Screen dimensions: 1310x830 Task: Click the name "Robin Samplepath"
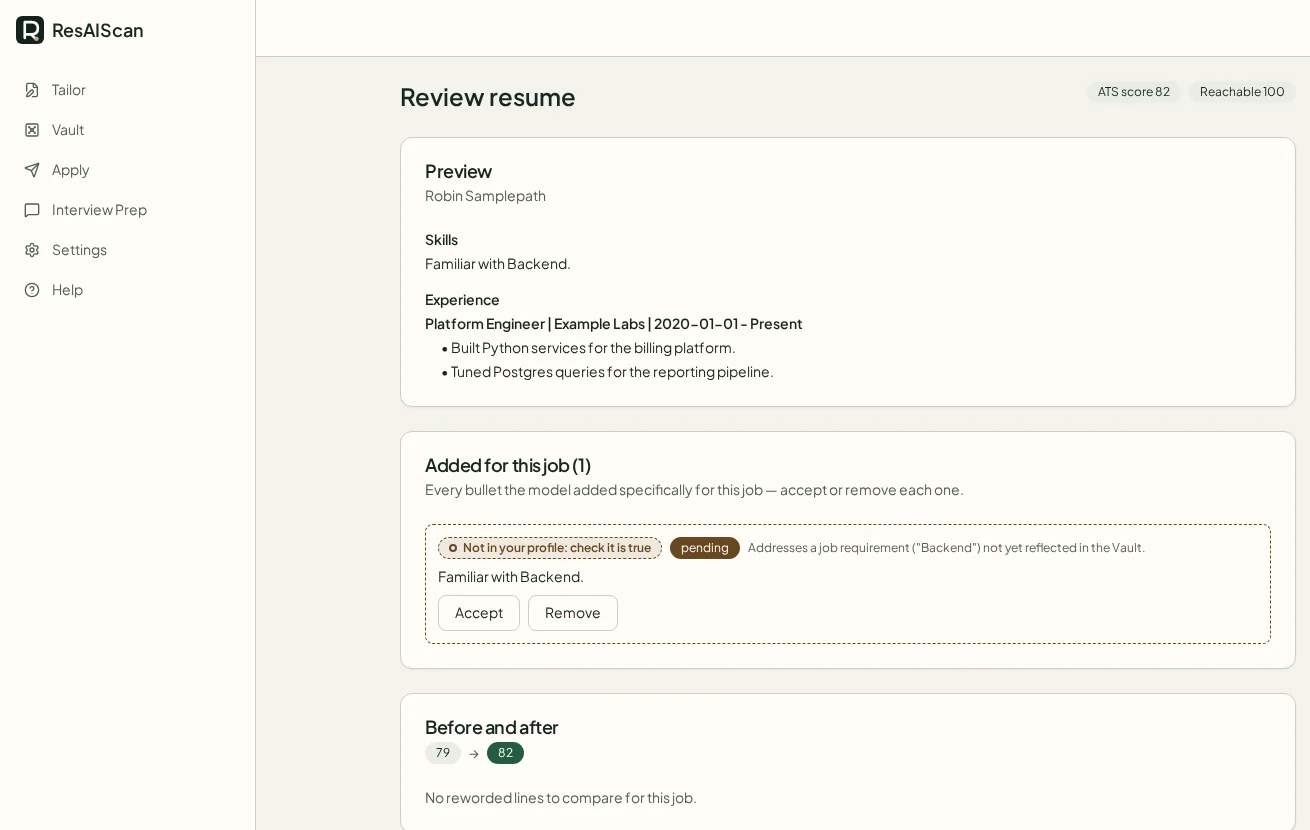pos(485,196)
